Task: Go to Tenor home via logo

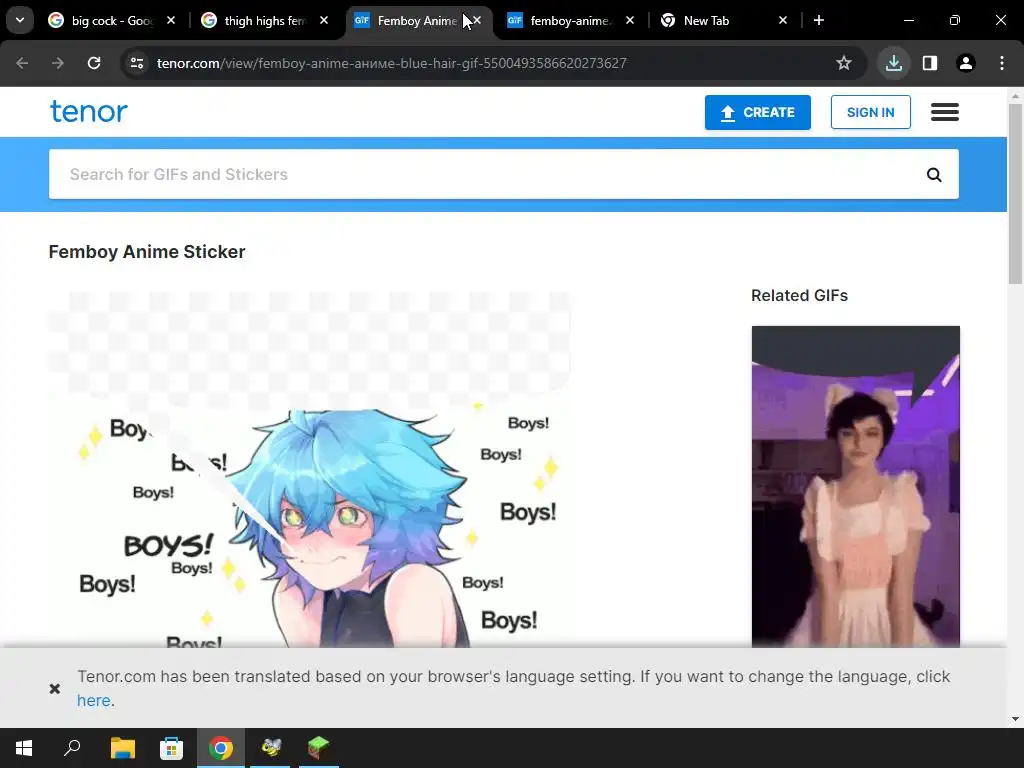Action: click(x=89, y=112)
